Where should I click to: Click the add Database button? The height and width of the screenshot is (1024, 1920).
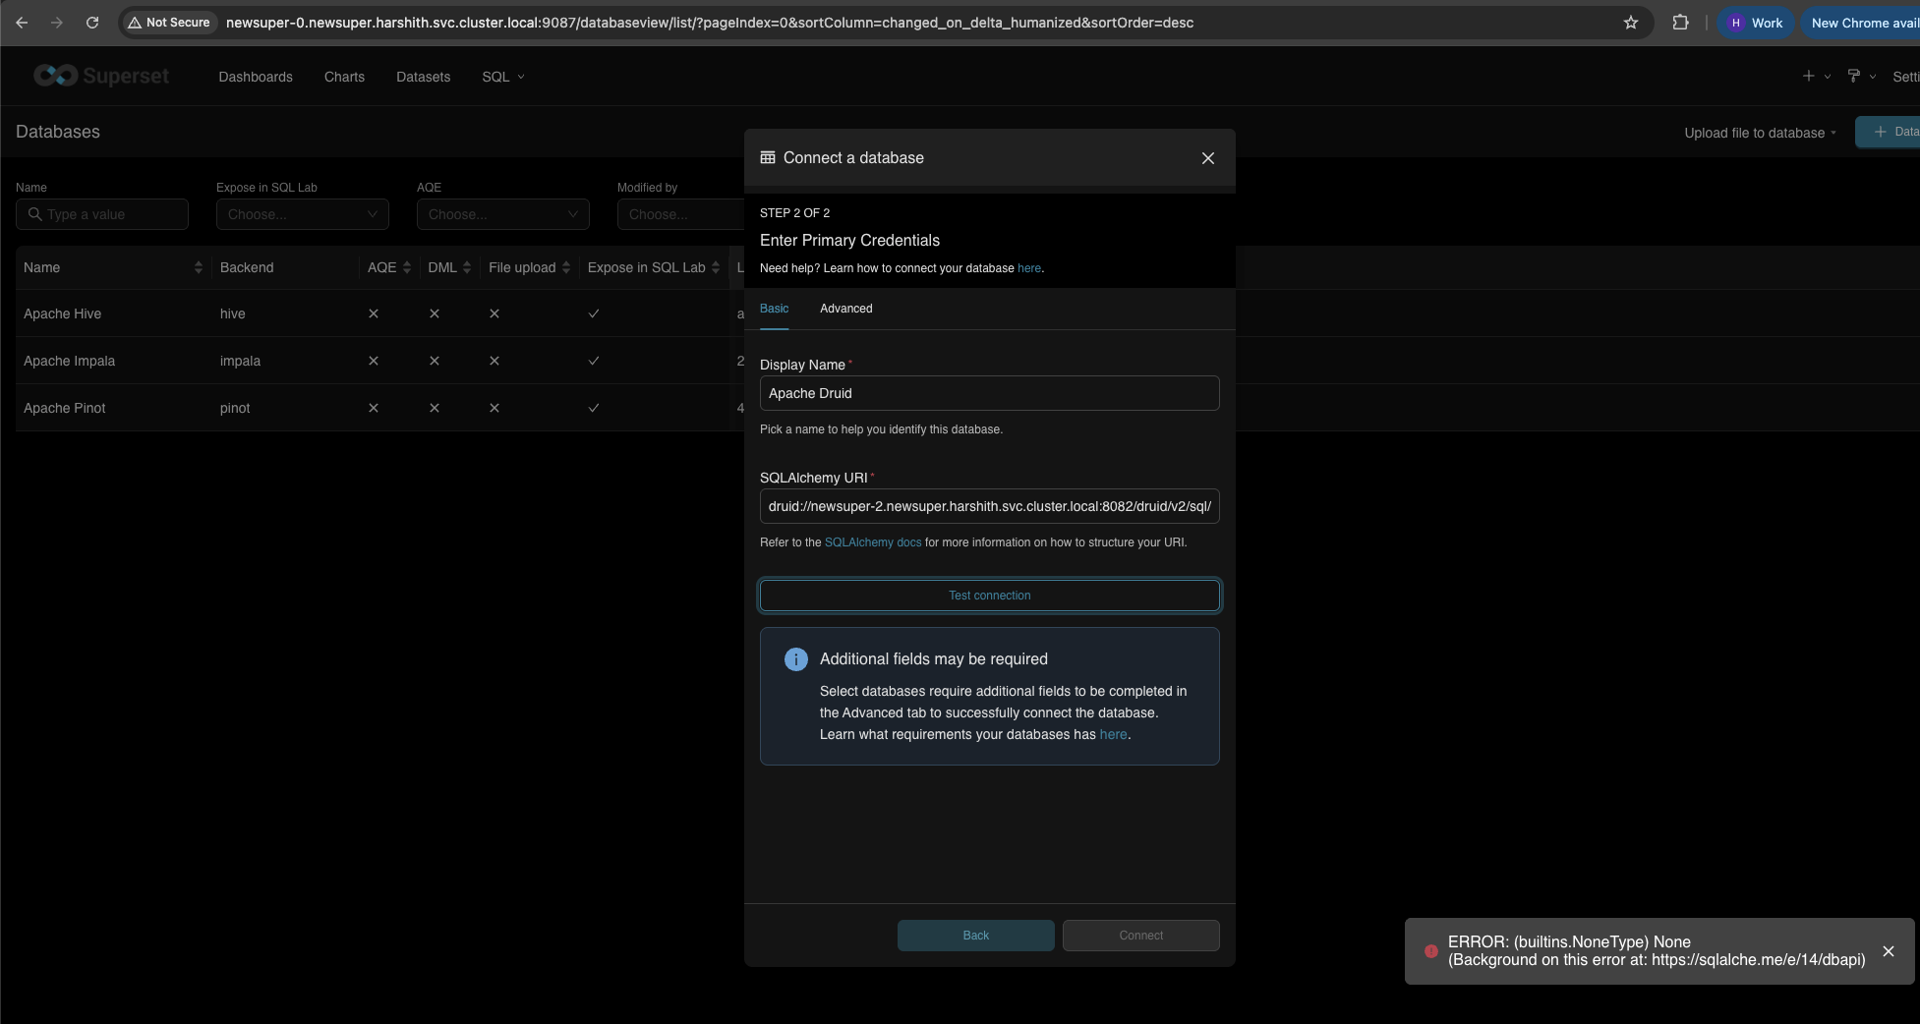[1888, 132]
